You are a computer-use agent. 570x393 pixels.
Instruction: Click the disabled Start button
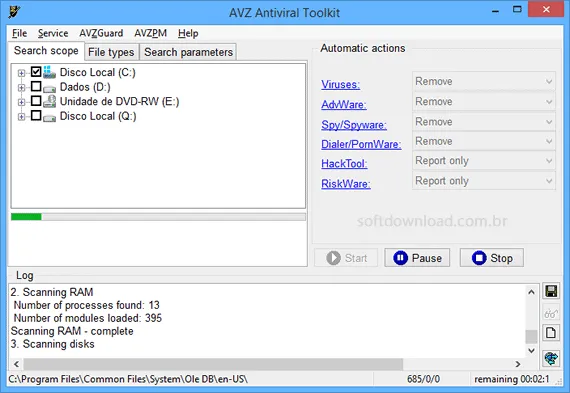click(x=346, y=258)
